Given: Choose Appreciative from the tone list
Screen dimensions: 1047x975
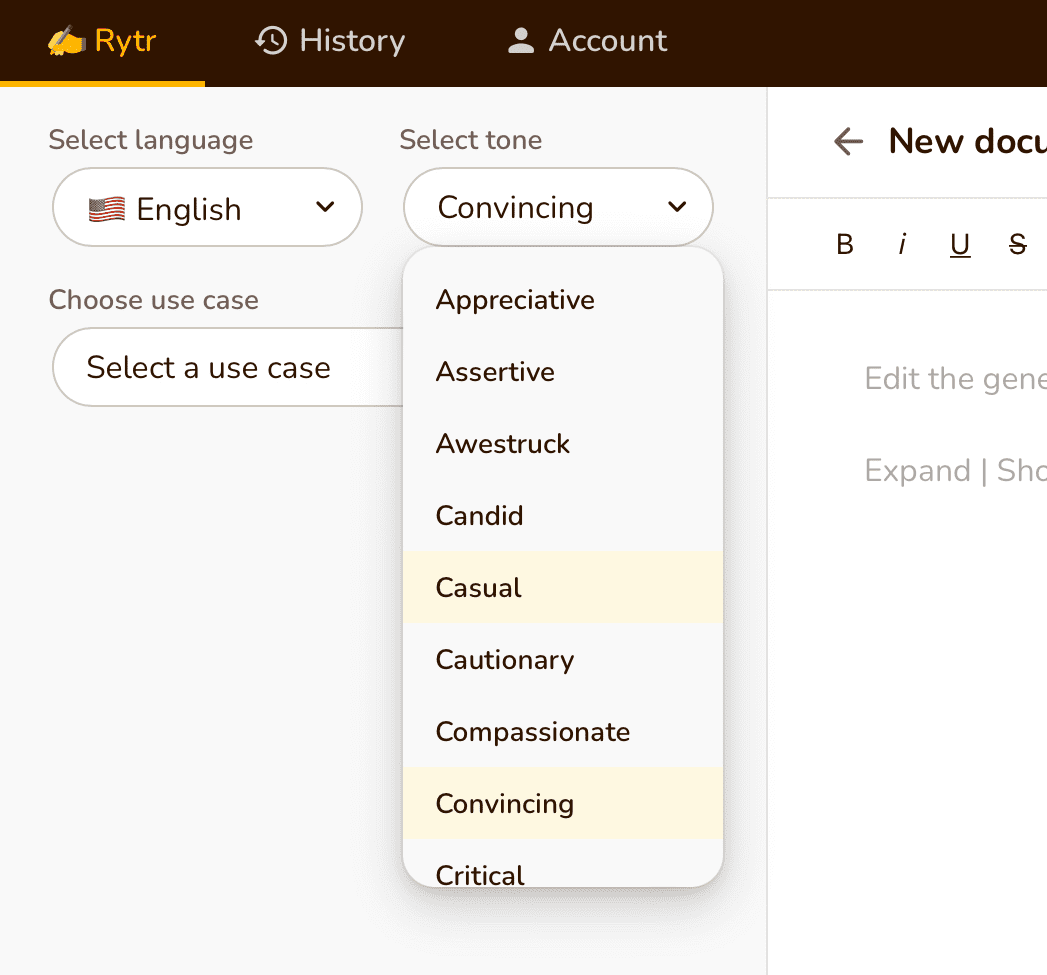Looking at the screenshot, I should [515, 300].
